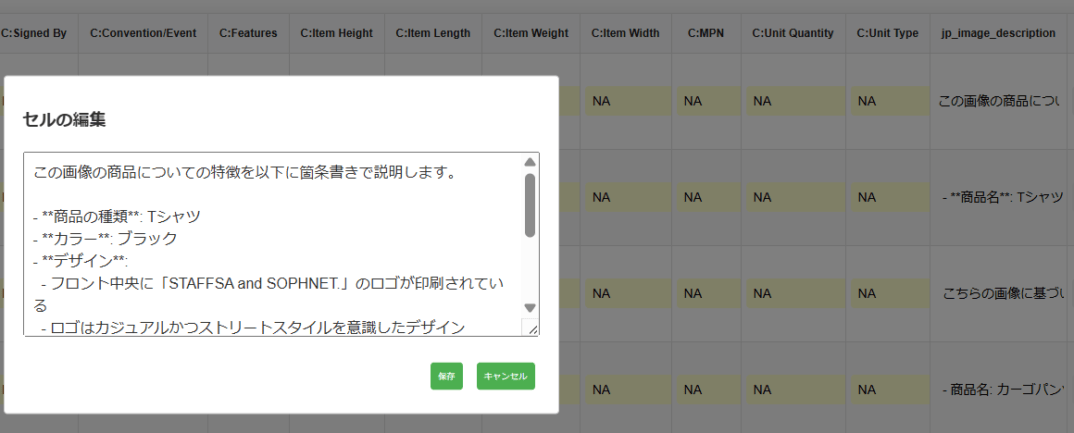
Task: Click the text area's corner resize handle
Action: (532, 328)
